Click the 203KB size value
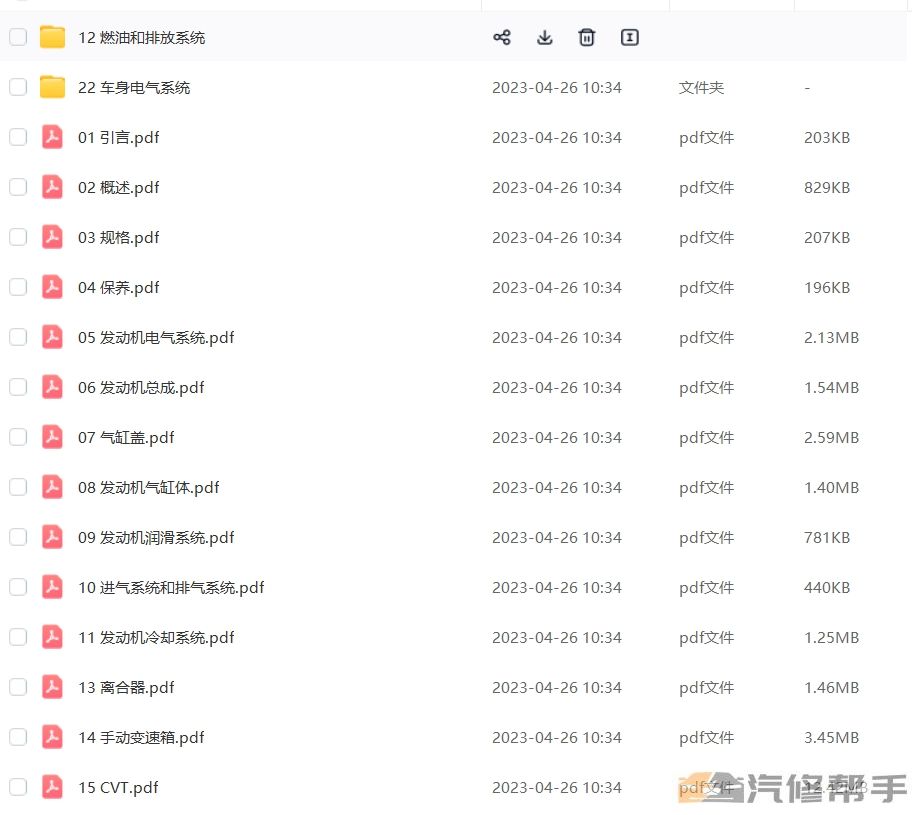 826,138
